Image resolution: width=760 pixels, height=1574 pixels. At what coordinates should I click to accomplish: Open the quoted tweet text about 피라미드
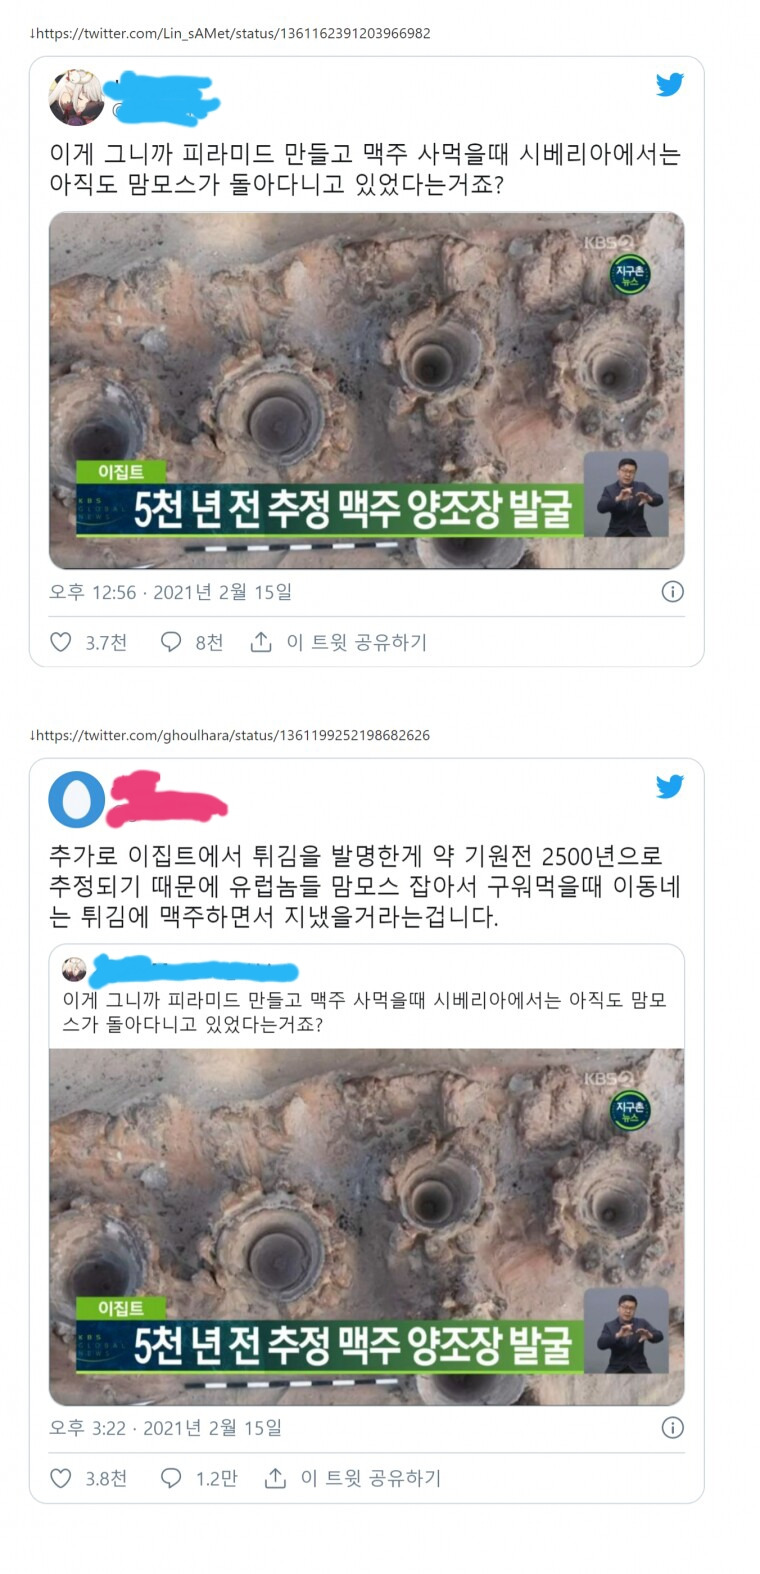365,1012
